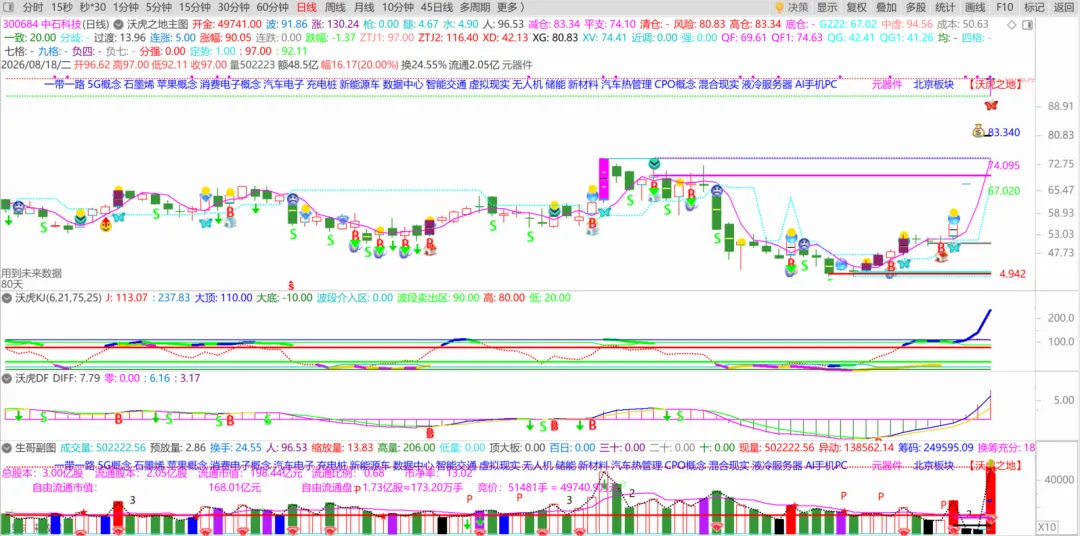Expand the 更多 periods menu
Screen dimensions: 1080x536
510,8
